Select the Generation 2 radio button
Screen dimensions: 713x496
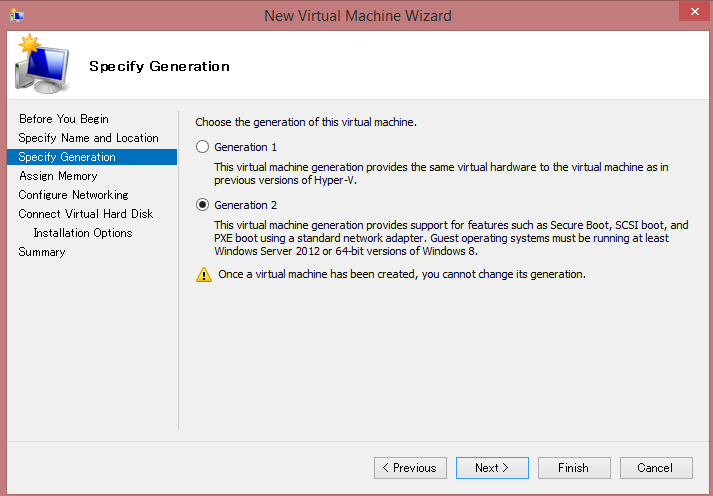(x=203, y=205)
